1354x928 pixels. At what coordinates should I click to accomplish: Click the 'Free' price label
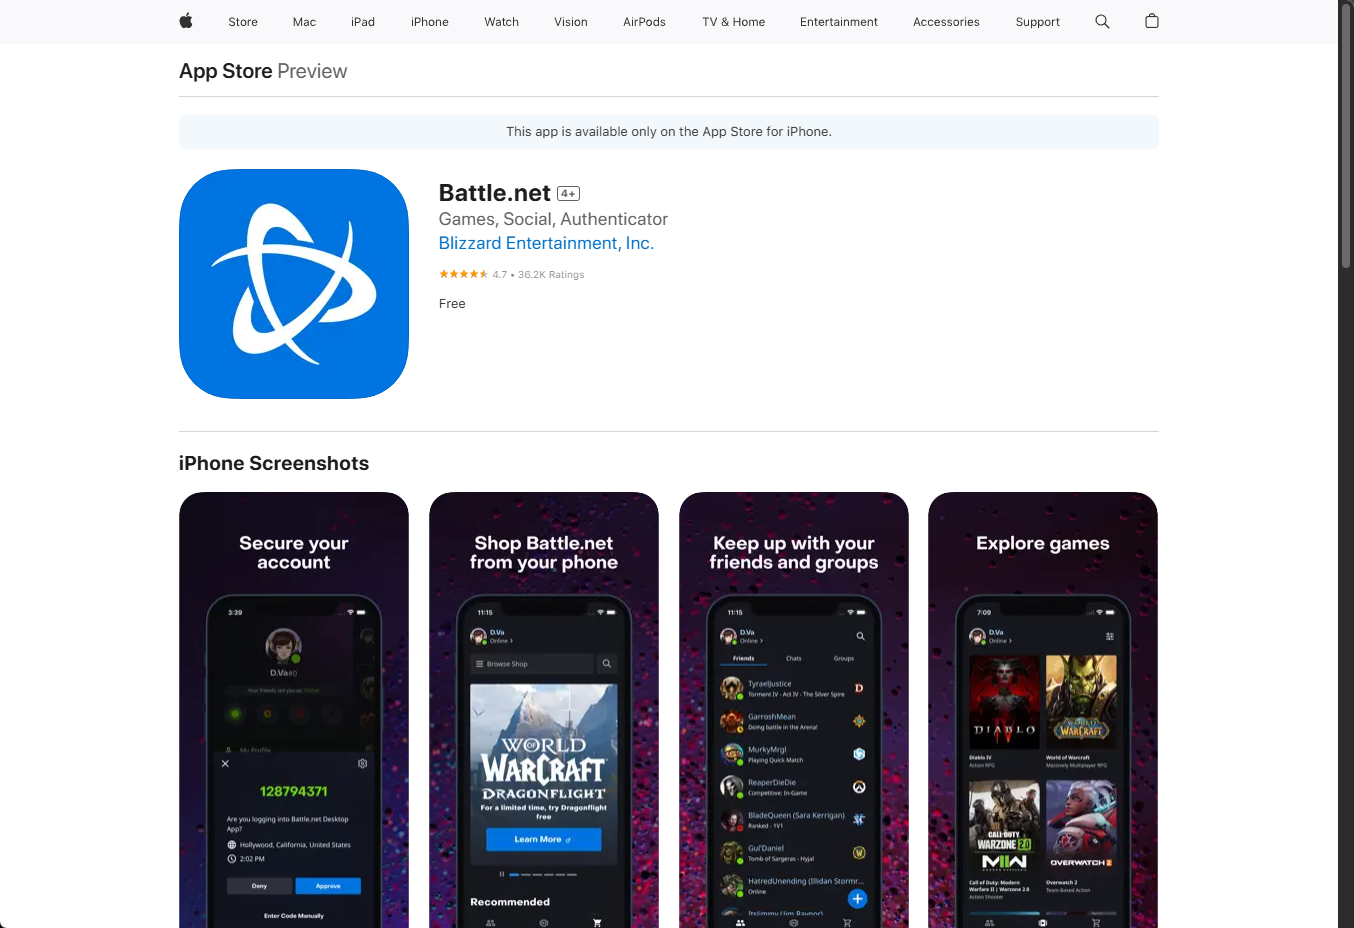coord(452,304)
